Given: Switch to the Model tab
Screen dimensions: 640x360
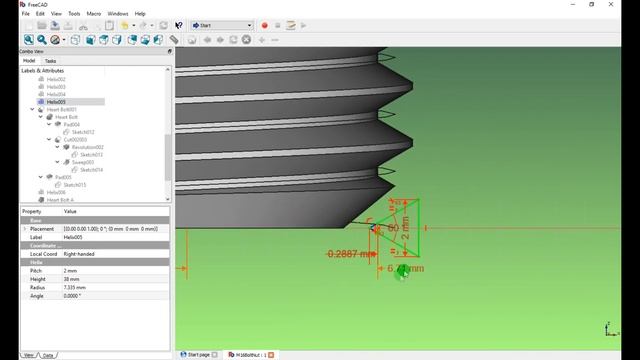Looking at the screenshot, I should pos(29,60).
